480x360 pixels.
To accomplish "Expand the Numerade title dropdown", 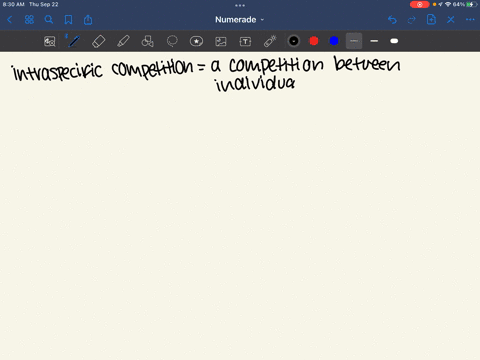I will (x=239, y=20).
